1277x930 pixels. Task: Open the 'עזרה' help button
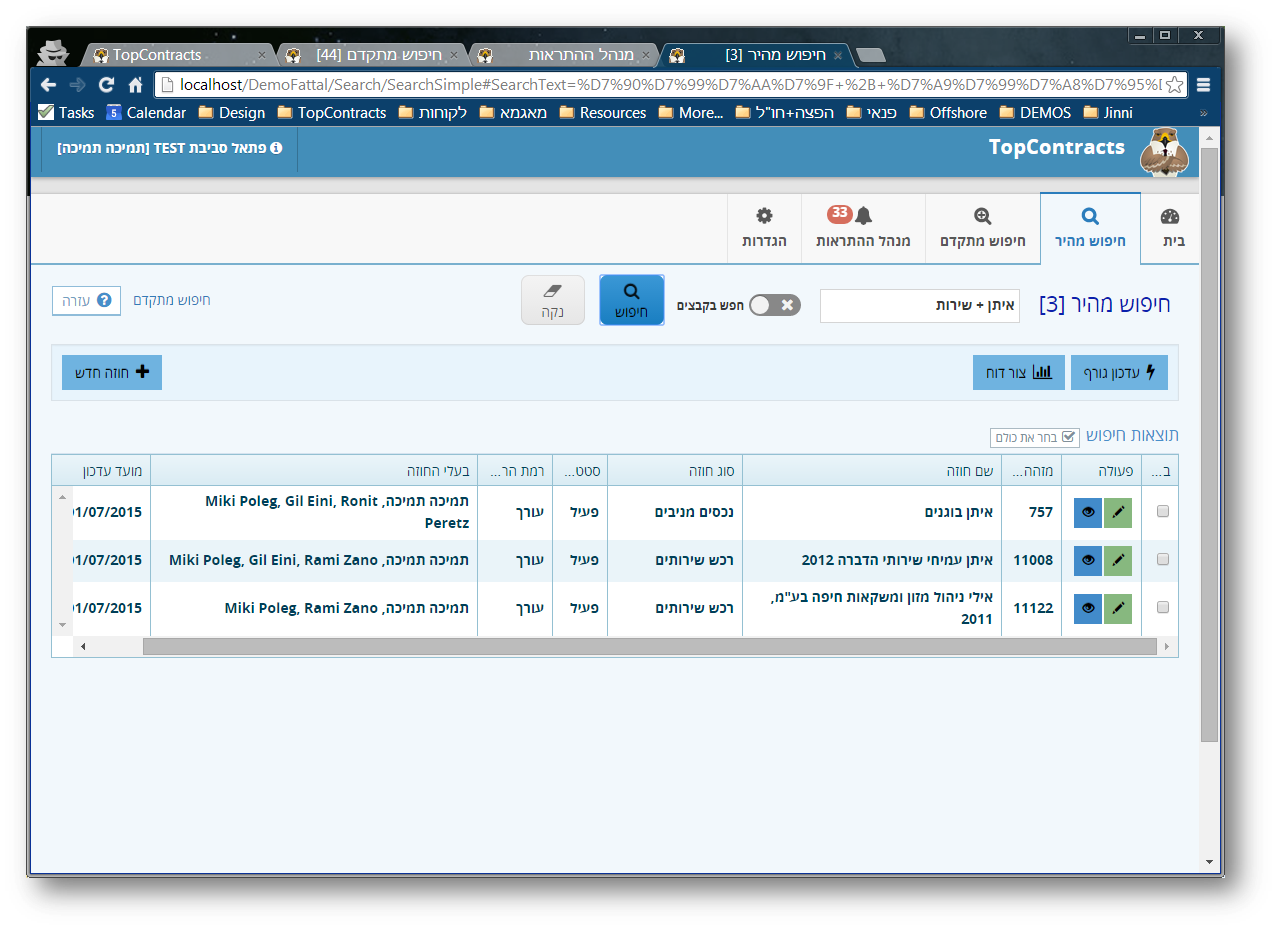coord(86,300)
